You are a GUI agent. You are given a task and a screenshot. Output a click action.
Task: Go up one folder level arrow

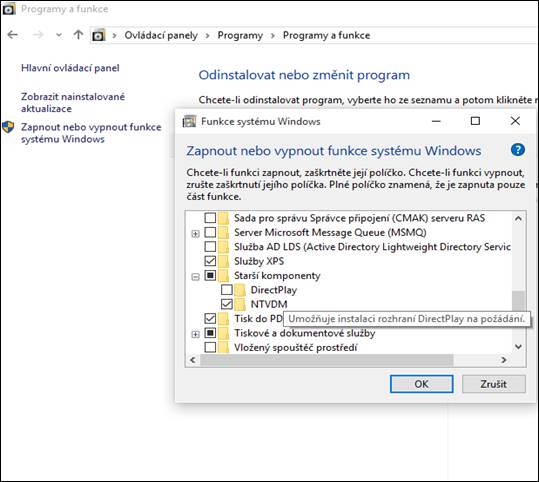(78, 35)
